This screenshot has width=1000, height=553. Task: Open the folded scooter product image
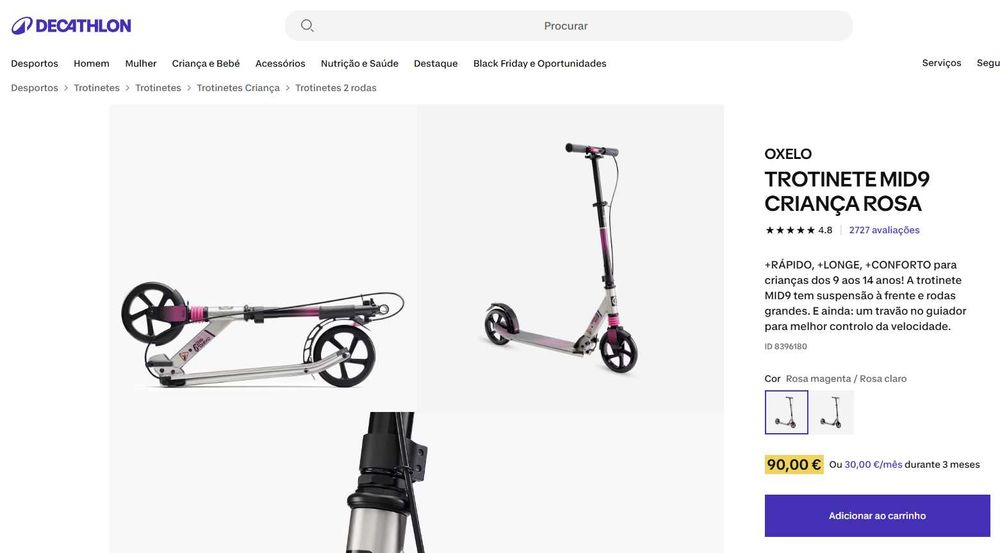tap(263, 258)
